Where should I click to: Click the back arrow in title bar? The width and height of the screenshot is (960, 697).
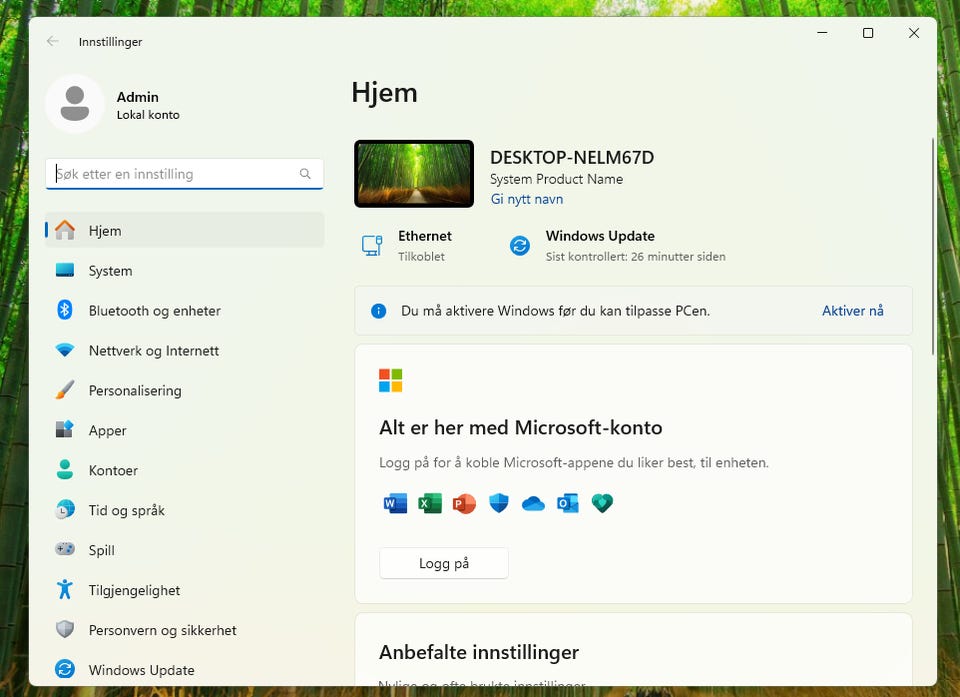(x=53, y=41)
